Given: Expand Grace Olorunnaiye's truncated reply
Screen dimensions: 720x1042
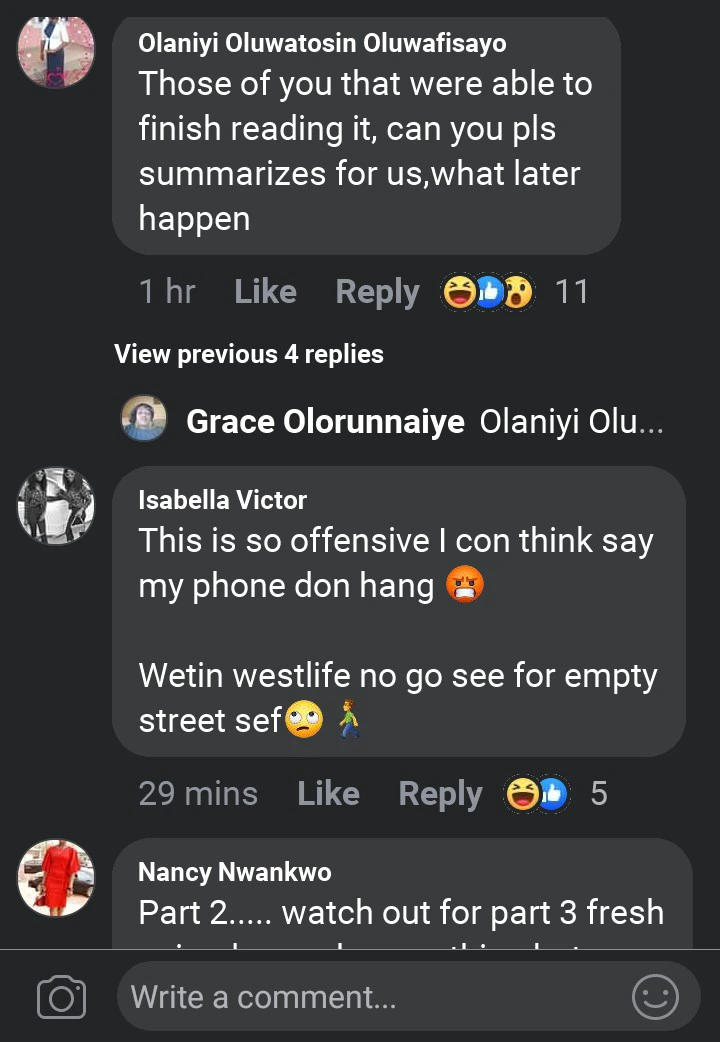Looking at the screenshot, I should [x=571, y=421].
